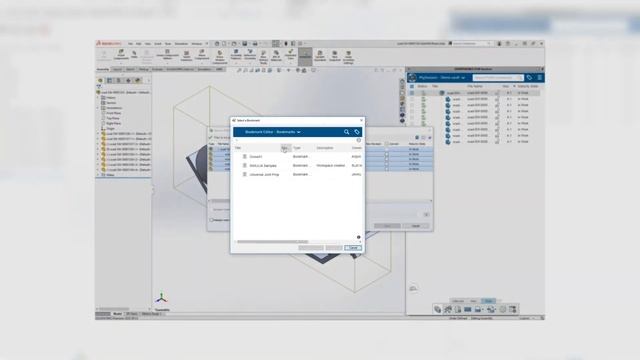Click Reference Geometry tool
640x360 pixels.
pos(250,55)
